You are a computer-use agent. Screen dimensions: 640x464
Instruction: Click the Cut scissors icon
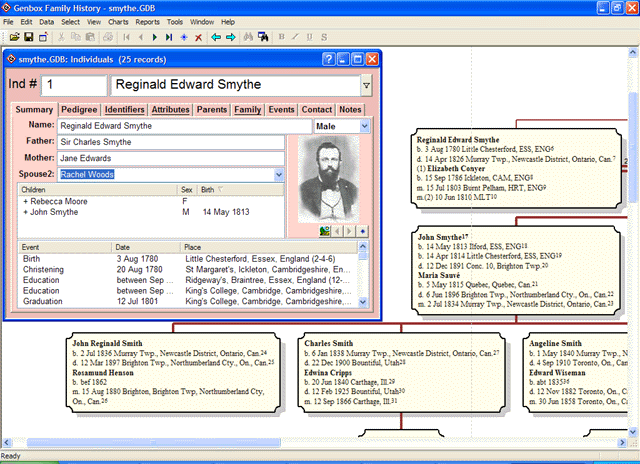[x=61, y=37]
